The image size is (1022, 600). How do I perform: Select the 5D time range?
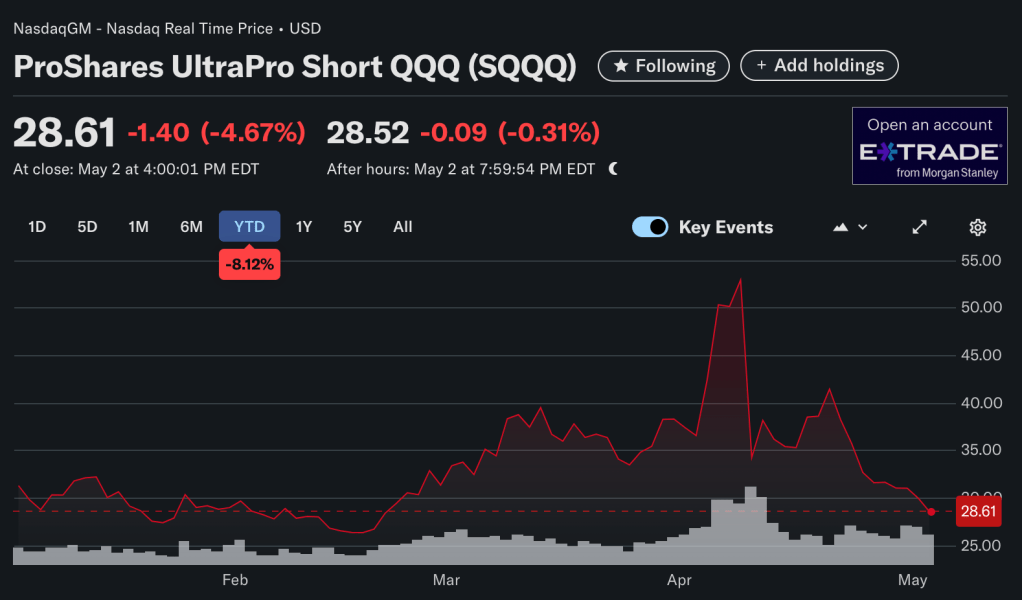pos(87,227)
